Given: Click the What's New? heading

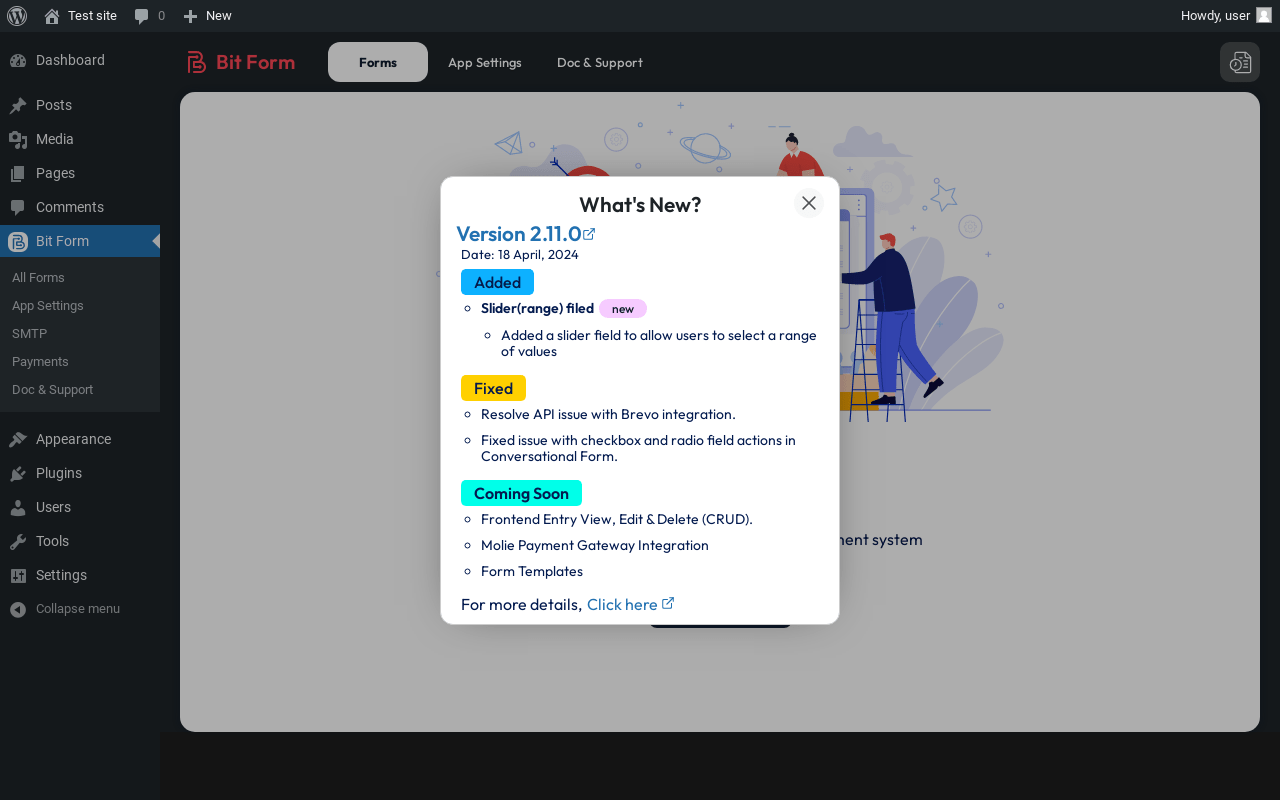Looking at the screenshot, I should pyautogui.click(x=640, y=205).
